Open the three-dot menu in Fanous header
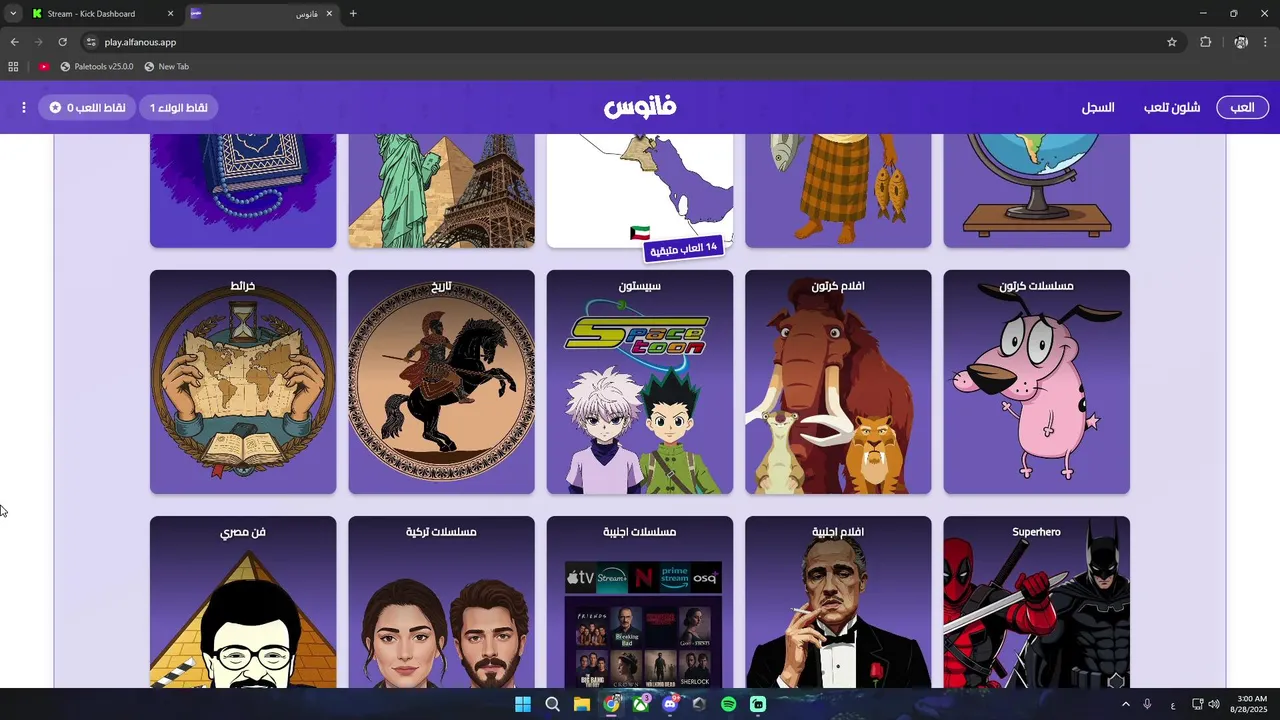The height and width of the screenshot is (720, 1280). tap(24, 107)
